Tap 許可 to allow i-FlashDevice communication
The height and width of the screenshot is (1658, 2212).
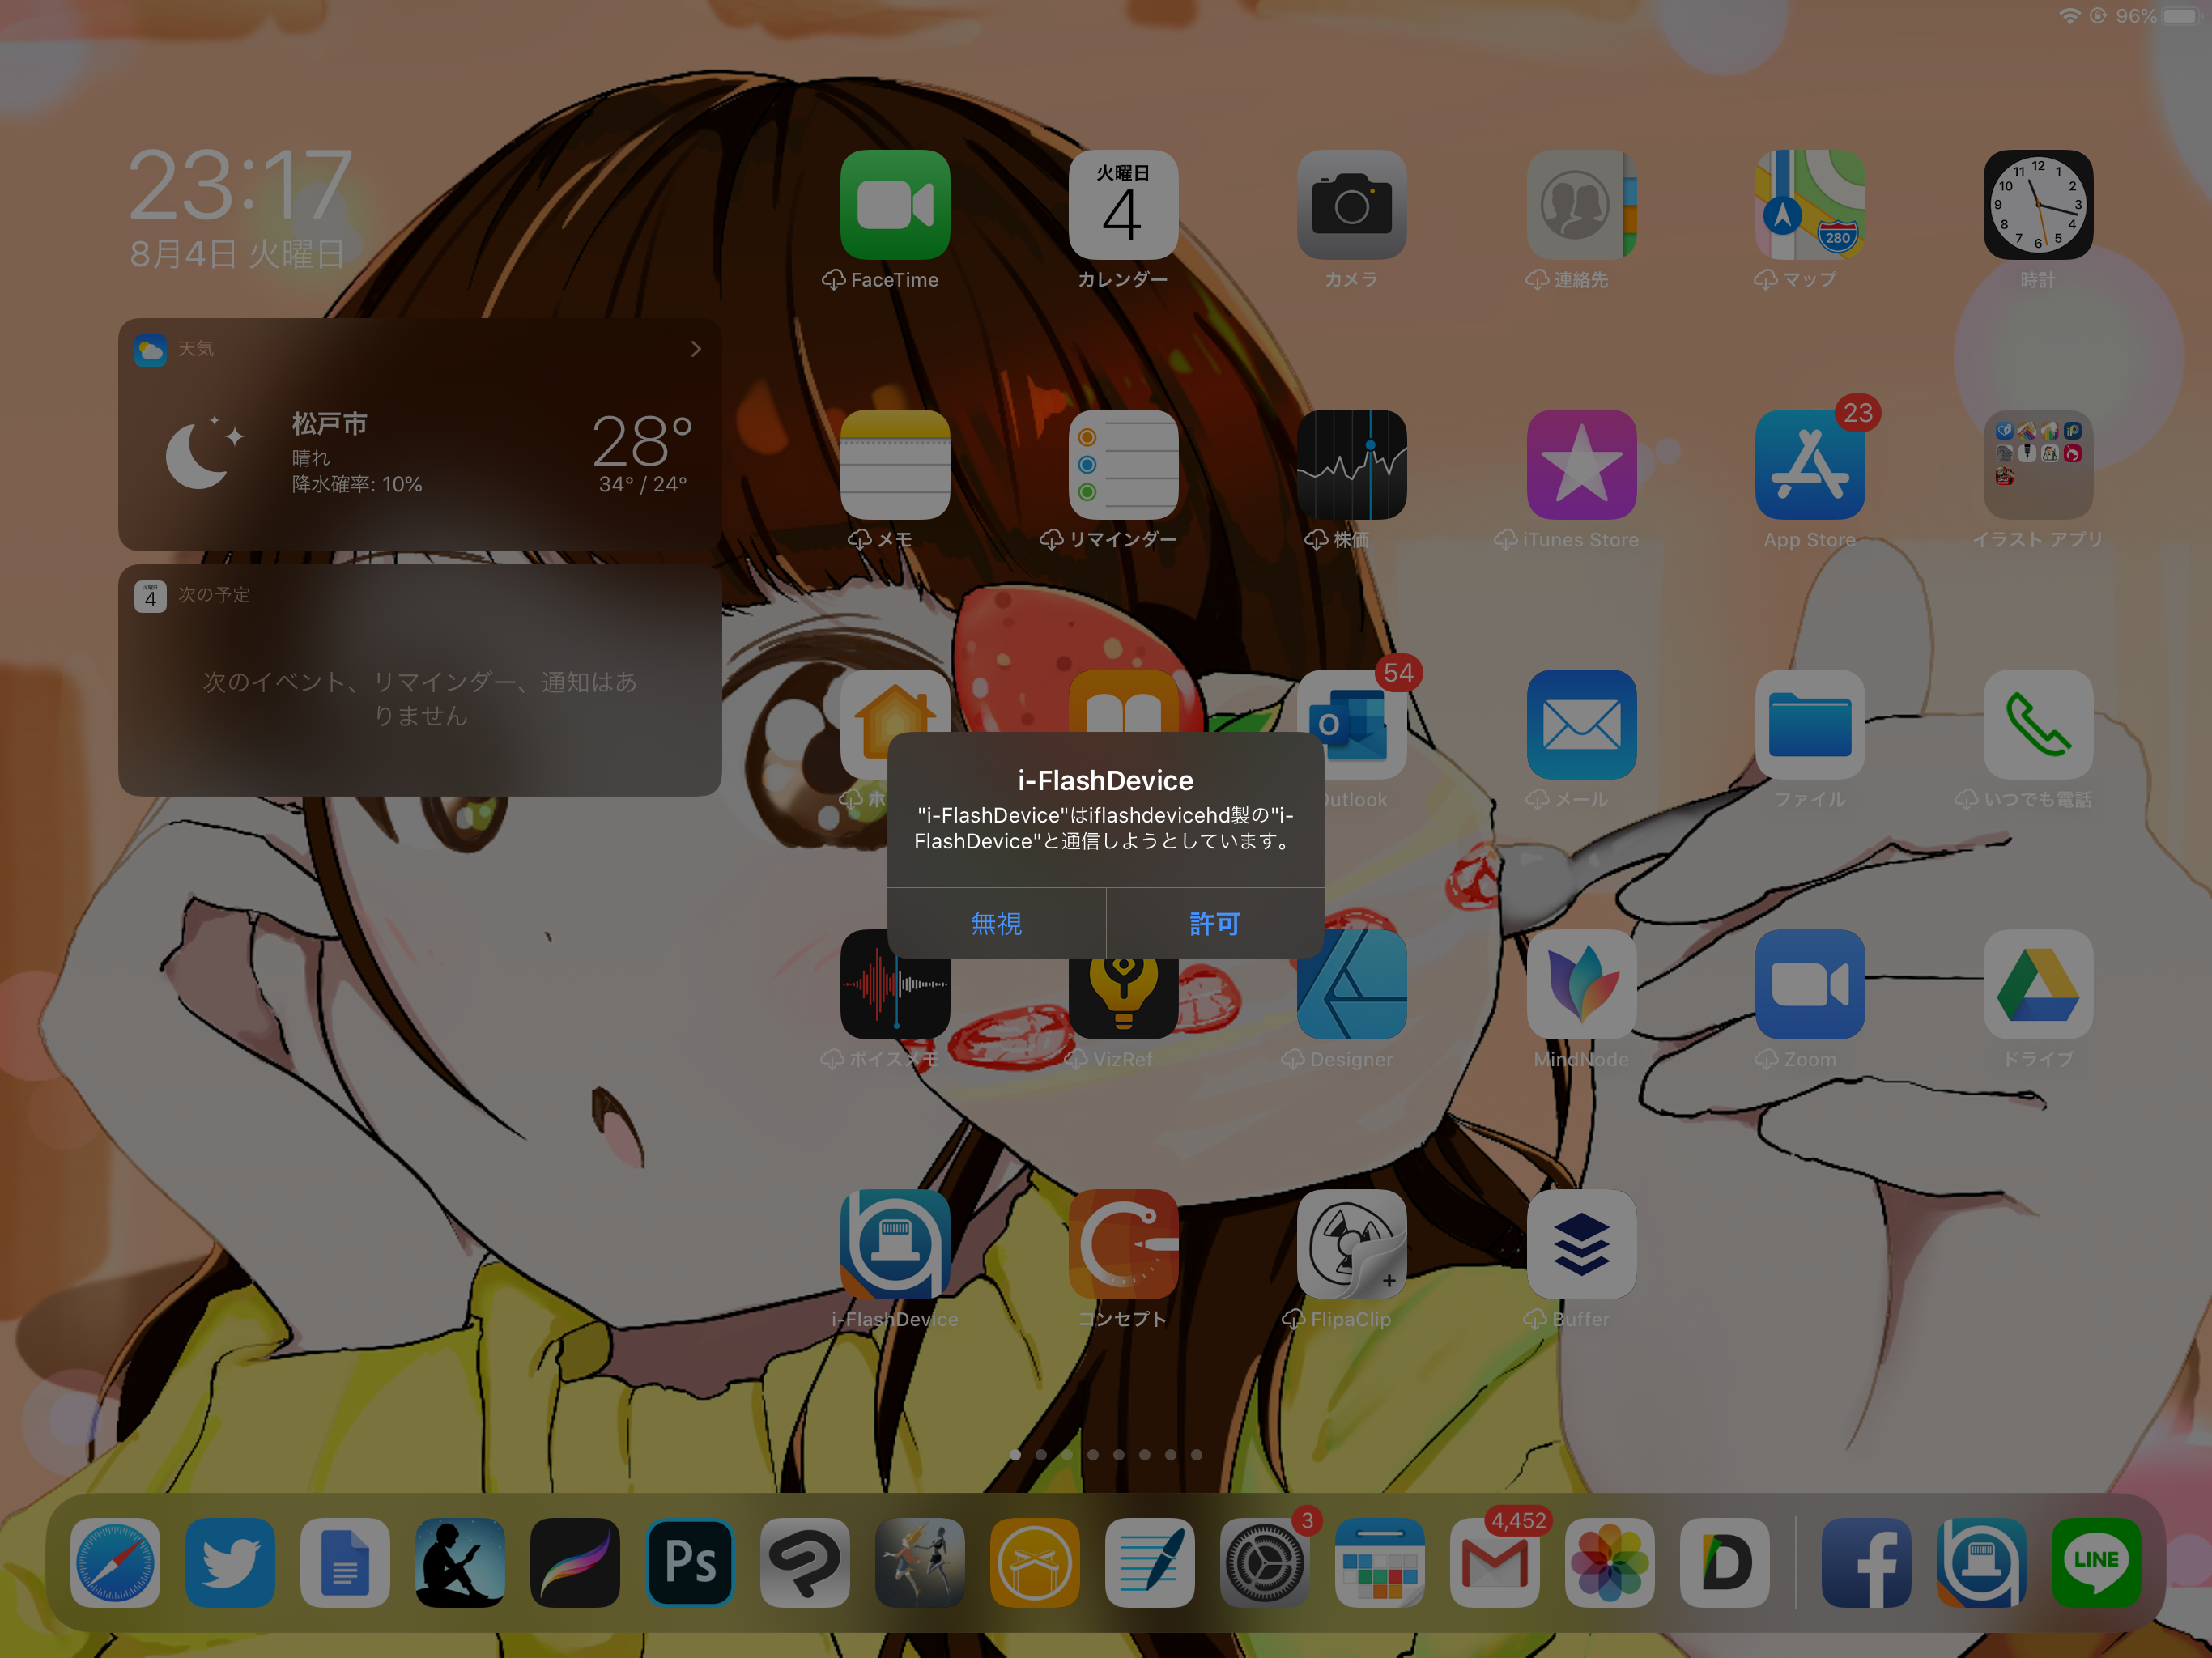click(1215, 923)
